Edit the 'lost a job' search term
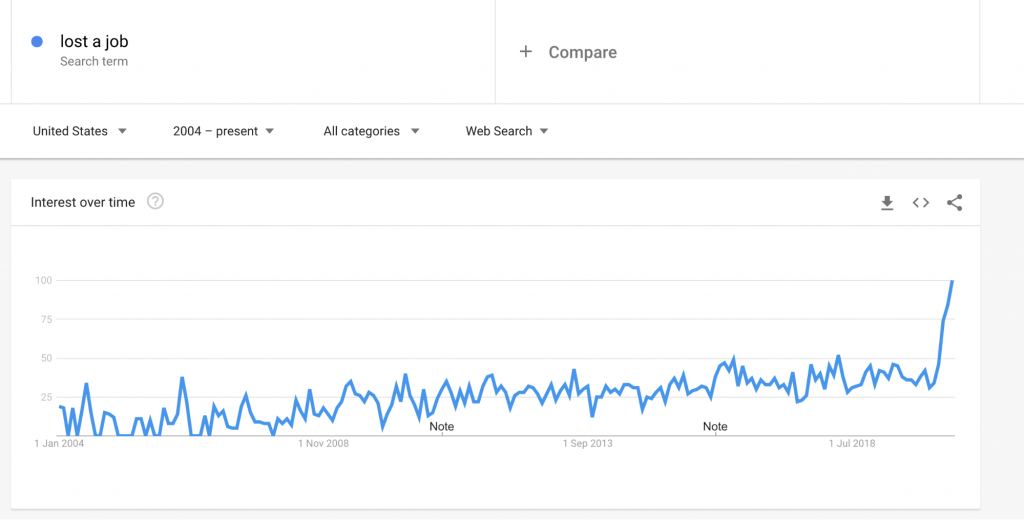Image resolution: width=1024 pixels, height=520 pixels. [x=94, y=42]
